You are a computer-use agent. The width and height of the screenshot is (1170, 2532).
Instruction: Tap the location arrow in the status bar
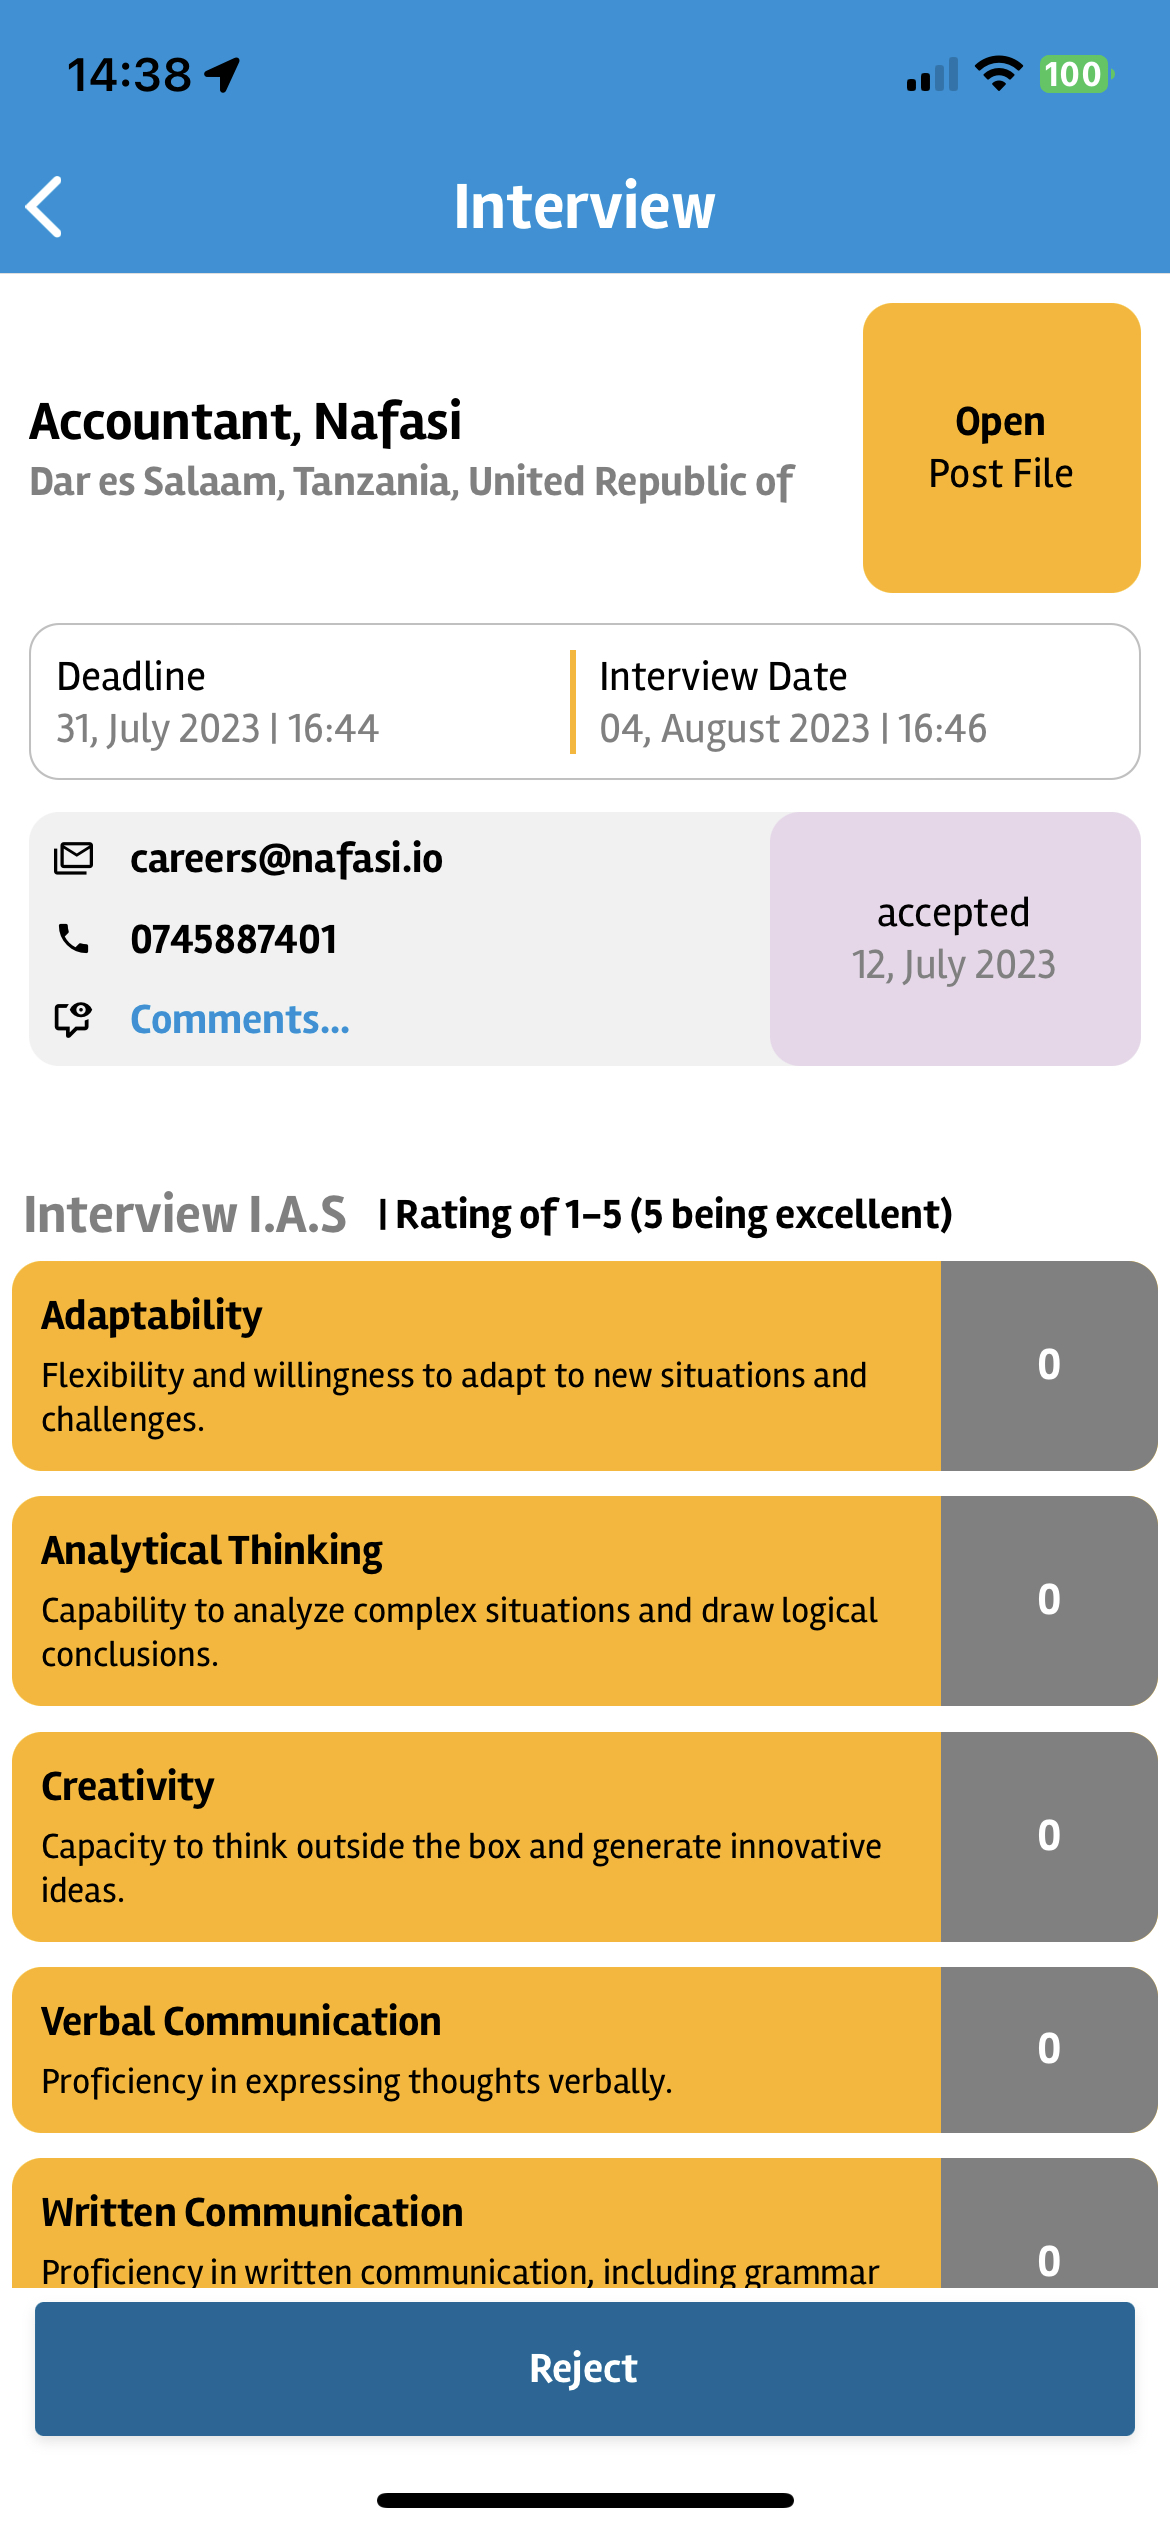pos(222,72)
